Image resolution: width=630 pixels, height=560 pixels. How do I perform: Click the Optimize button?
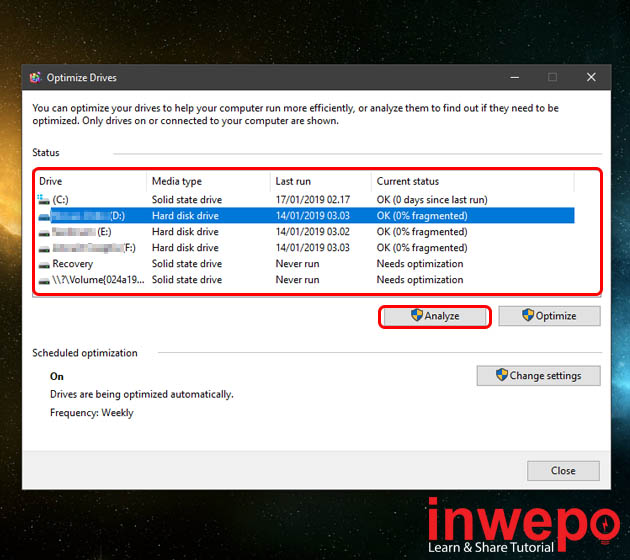(x=549, y=316)
